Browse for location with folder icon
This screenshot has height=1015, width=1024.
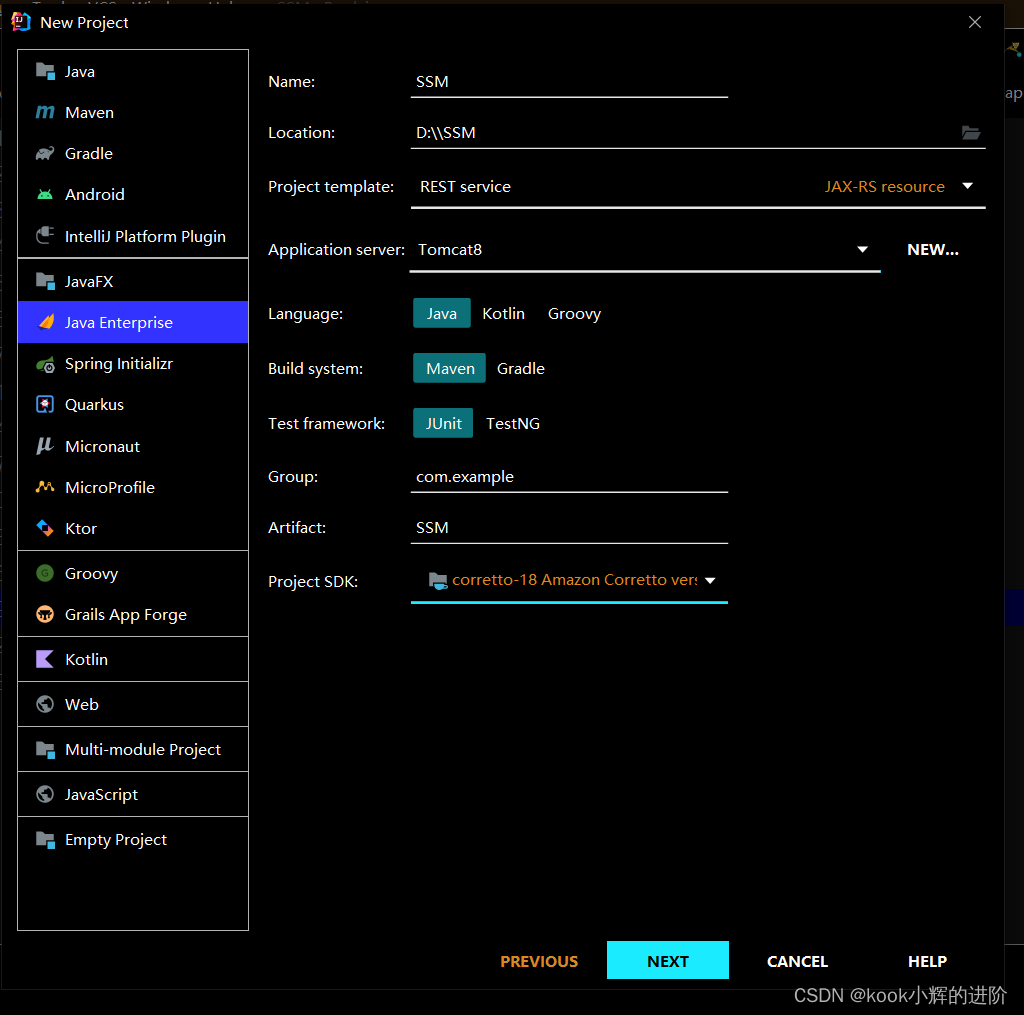click(x=970, y=133)
